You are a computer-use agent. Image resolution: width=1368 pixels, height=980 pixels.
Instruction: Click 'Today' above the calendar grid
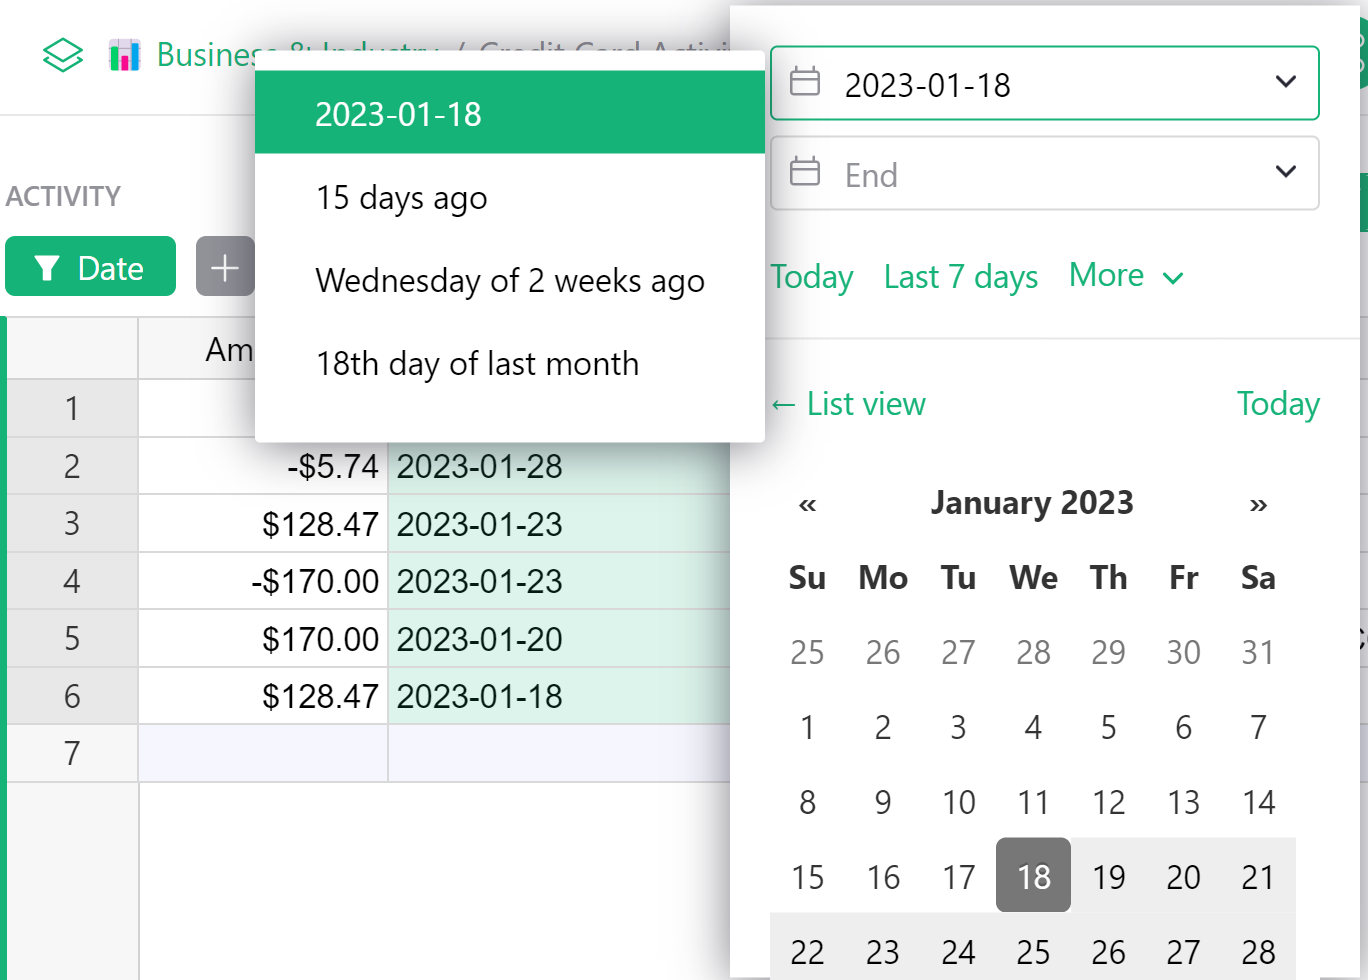click(x=1278, y=403)
